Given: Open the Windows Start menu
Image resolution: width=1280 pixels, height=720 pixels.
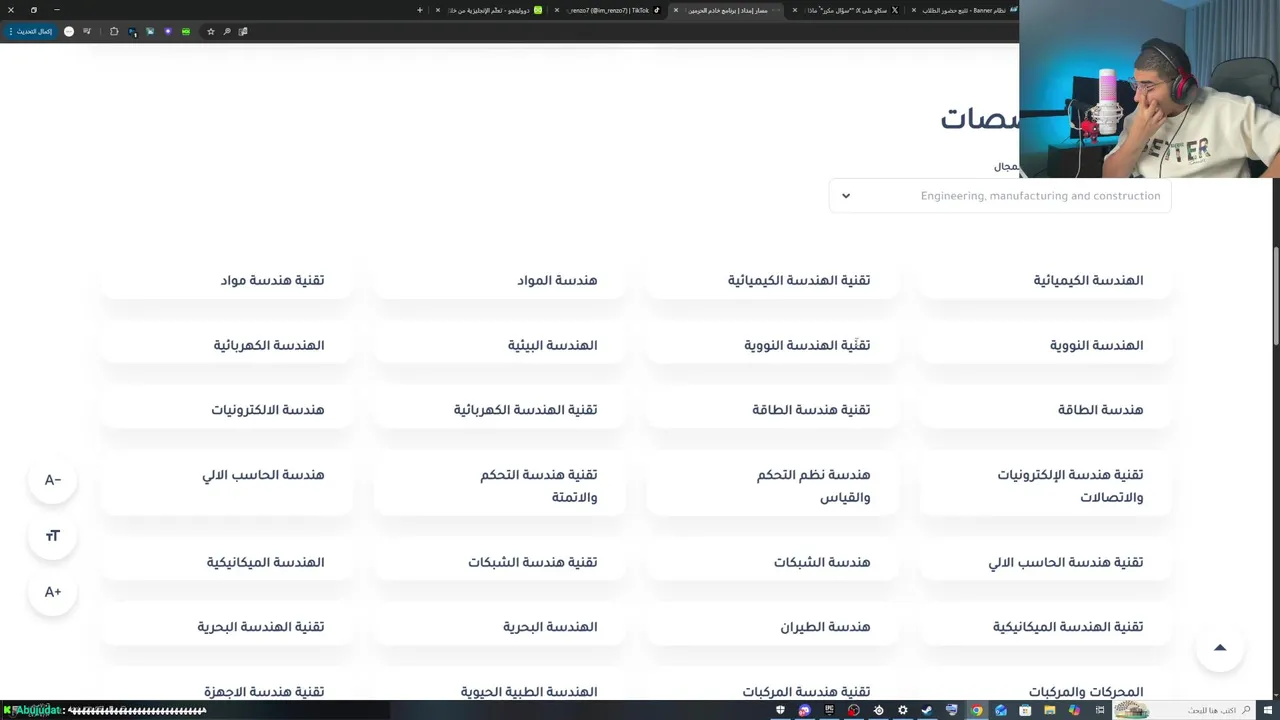Looking at the screenshot, I should pyautogui.click(x=1268, y=710).
